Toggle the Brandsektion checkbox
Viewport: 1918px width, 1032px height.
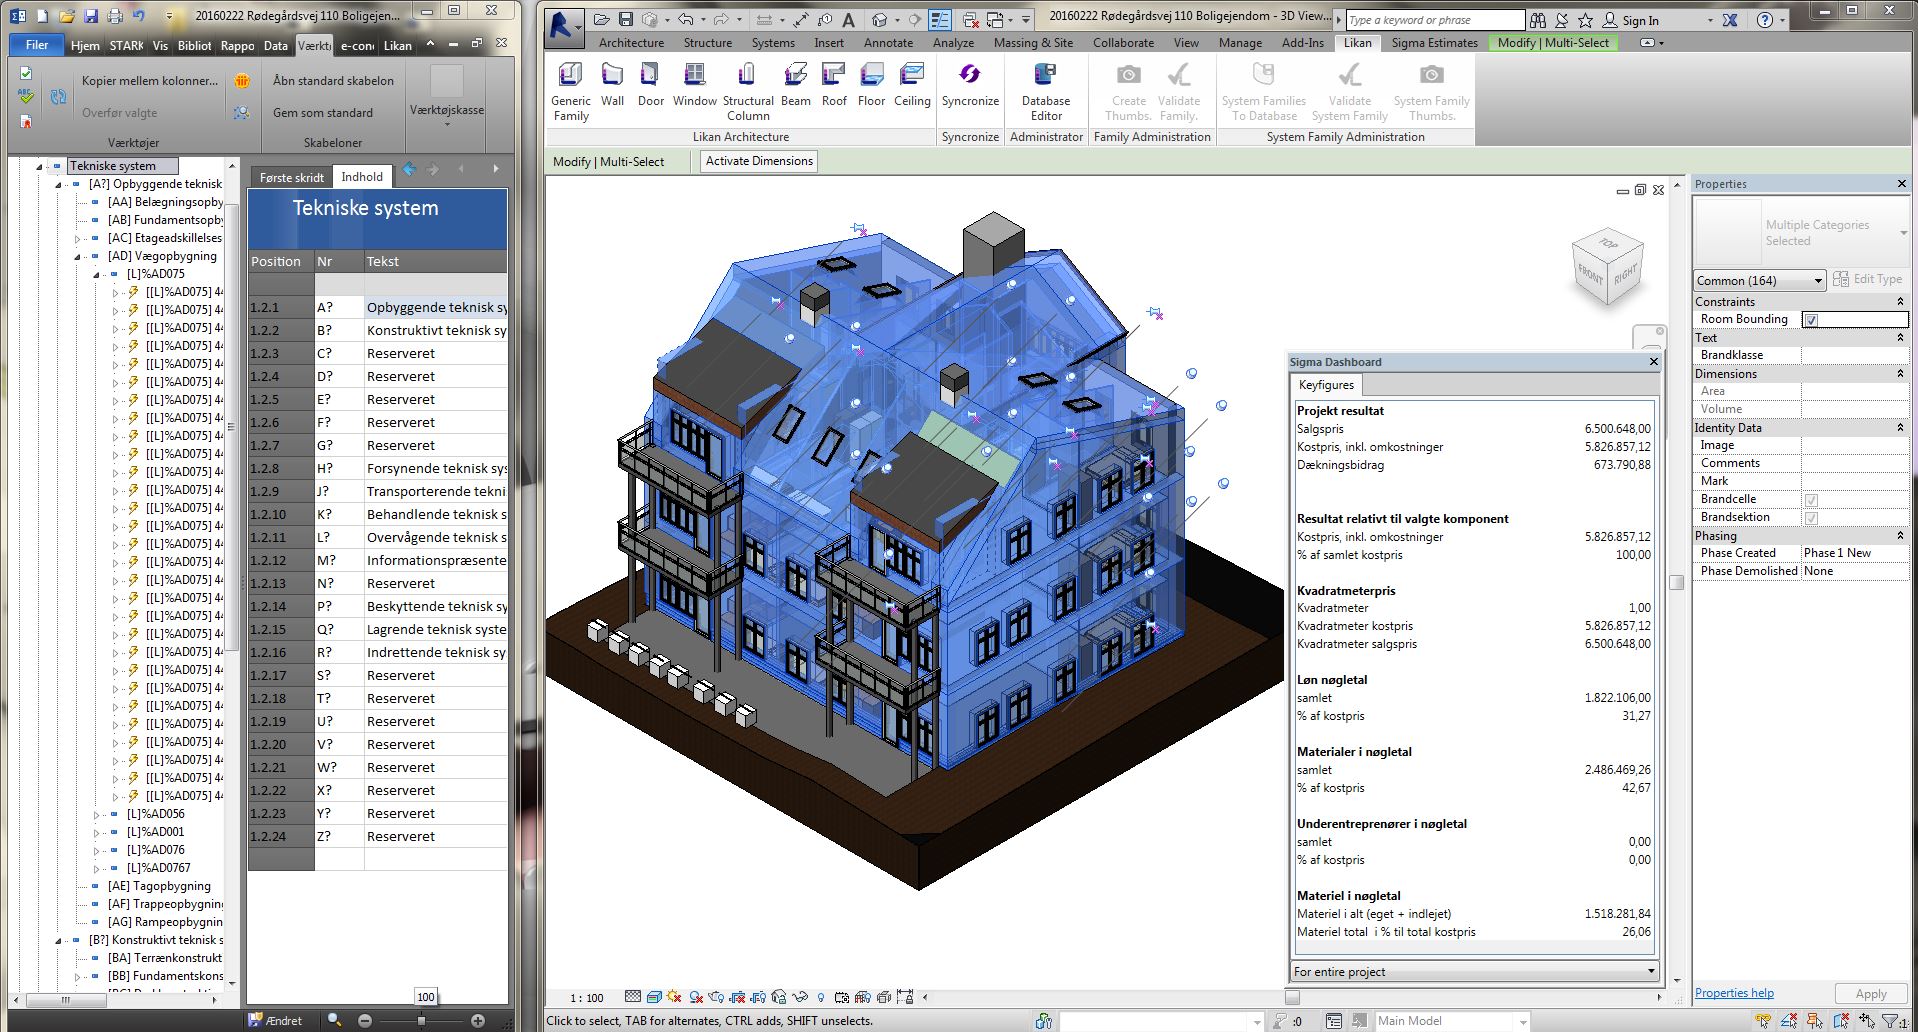(1811, 518)
